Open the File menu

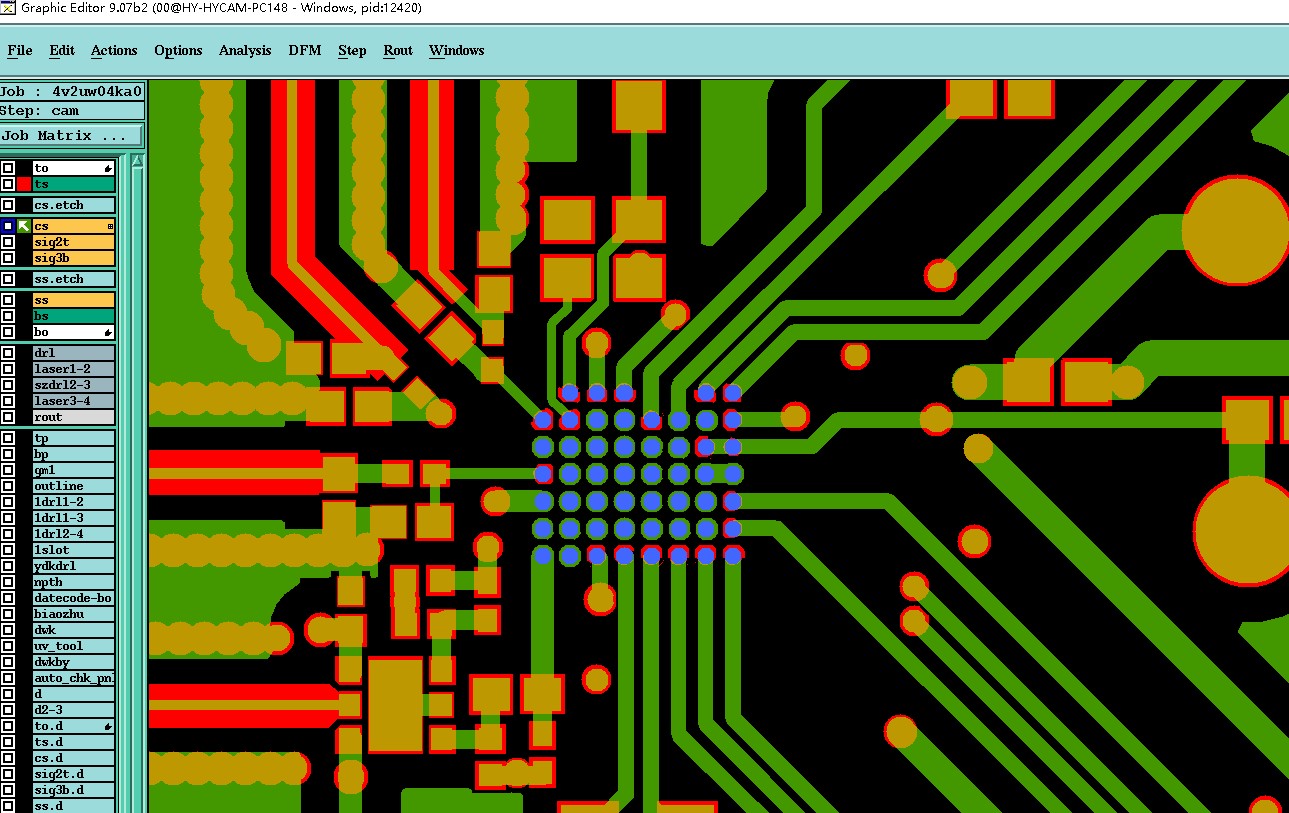pyautogui.click(x=20, y=50)
